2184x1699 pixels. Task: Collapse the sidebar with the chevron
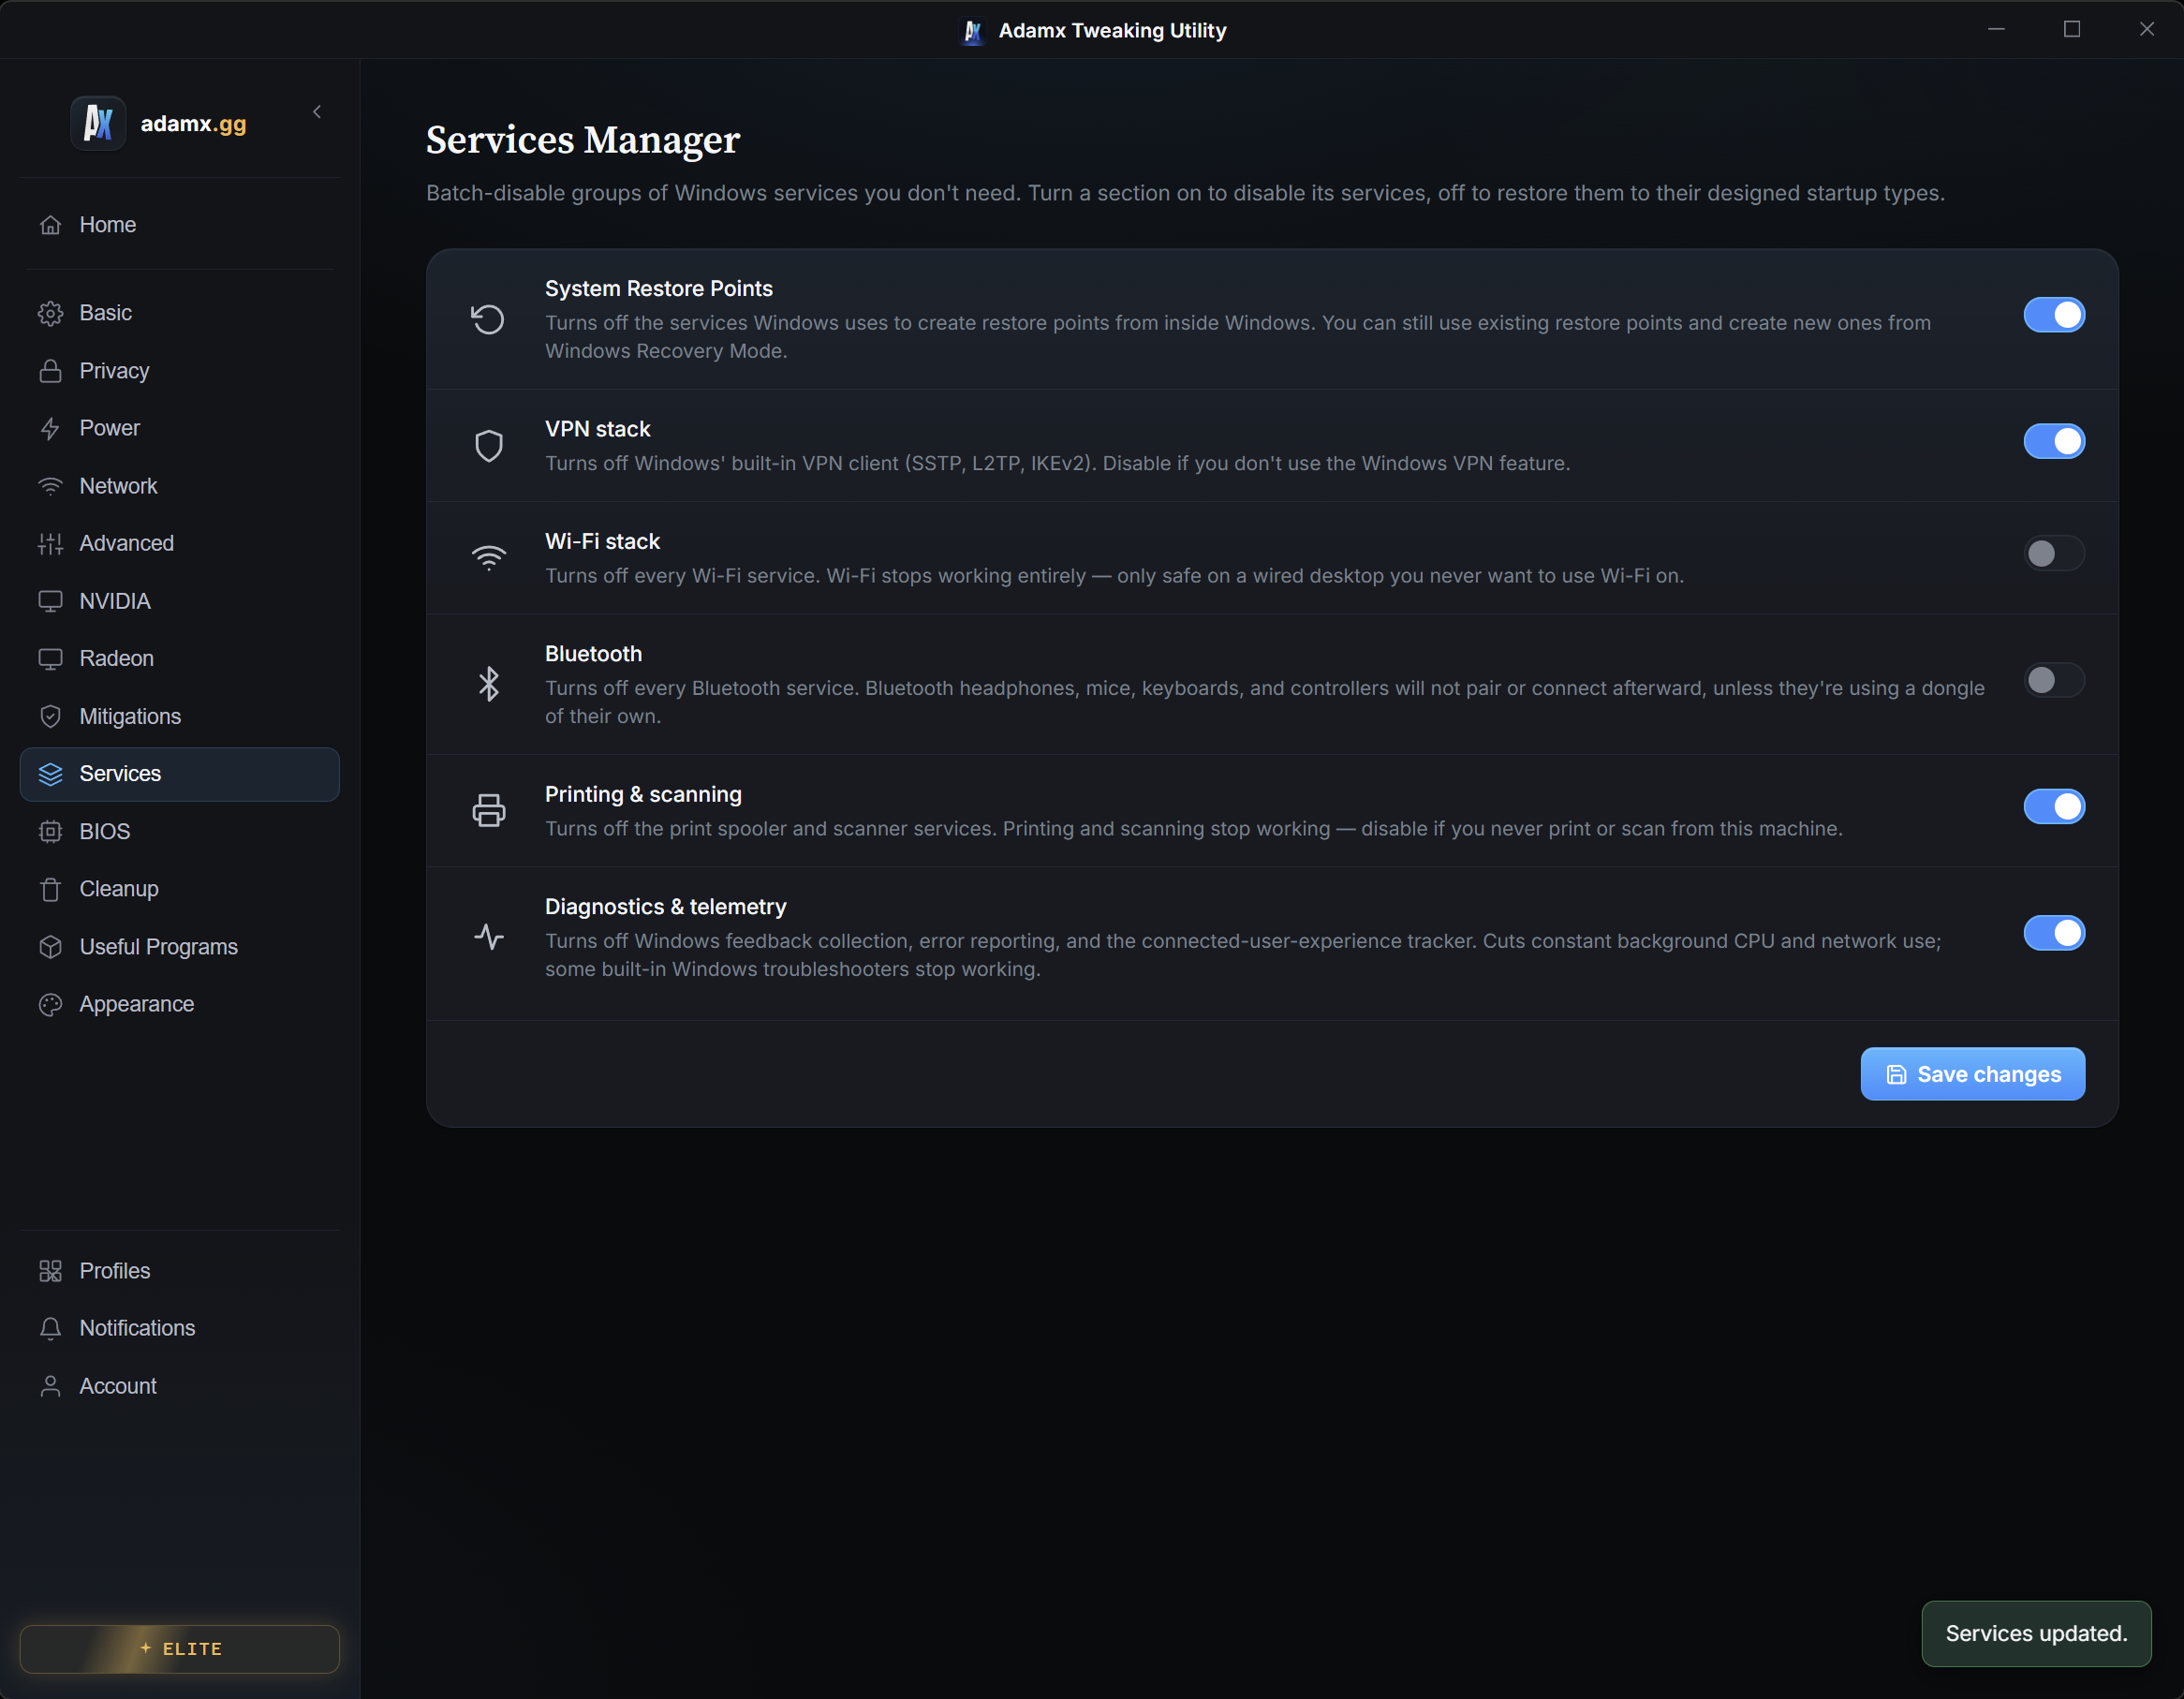tap(317, 112)
